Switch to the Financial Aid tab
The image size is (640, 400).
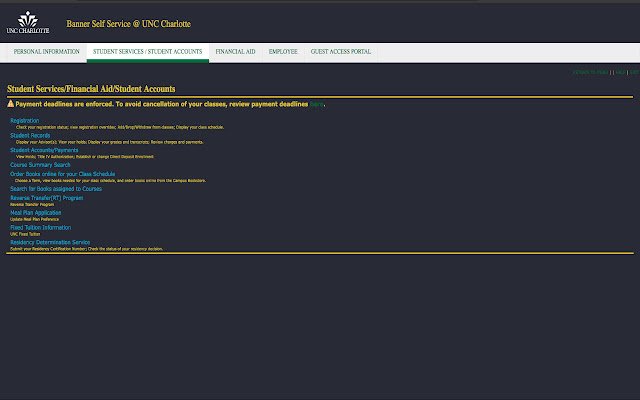236,52
